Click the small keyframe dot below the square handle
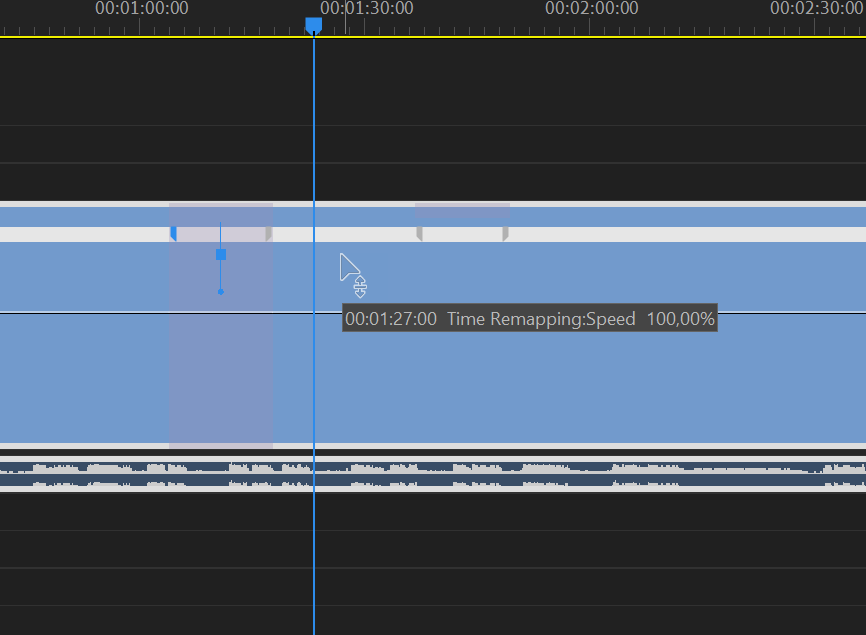Viewport: 866px width, 635px height. coord(221,291)
